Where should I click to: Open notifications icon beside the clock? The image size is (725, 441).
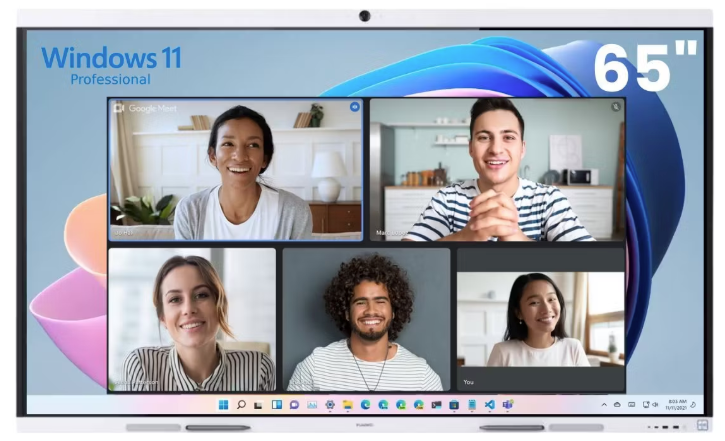click(x=693, y=405)
